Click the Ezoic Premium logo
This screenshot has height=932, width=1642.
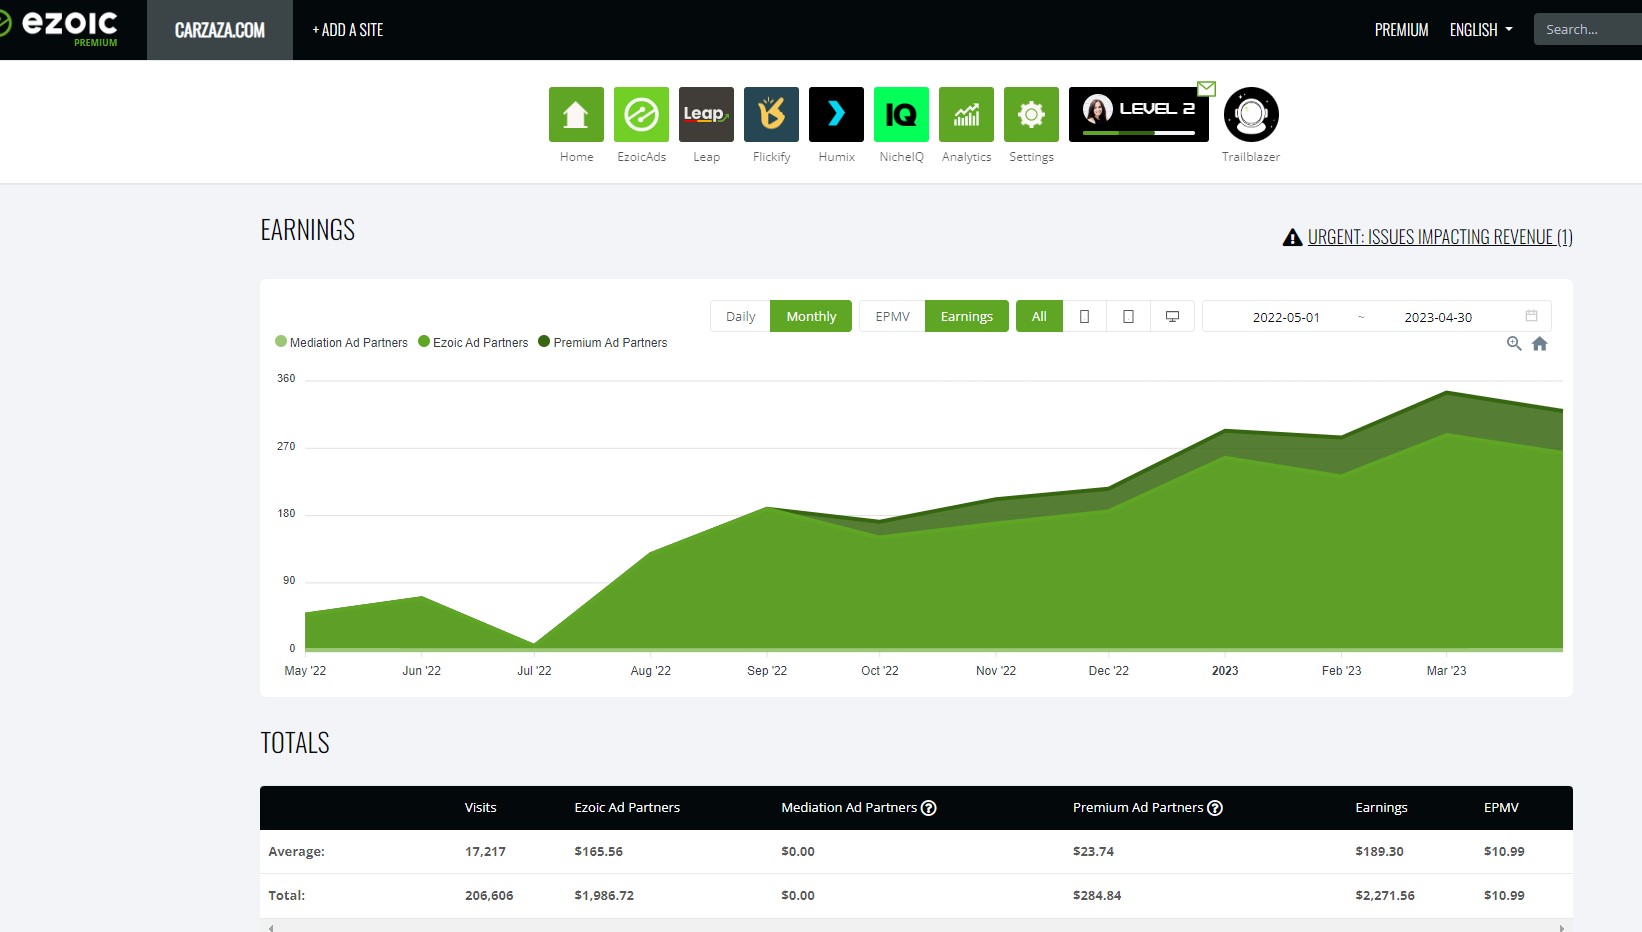coord(60,29)
